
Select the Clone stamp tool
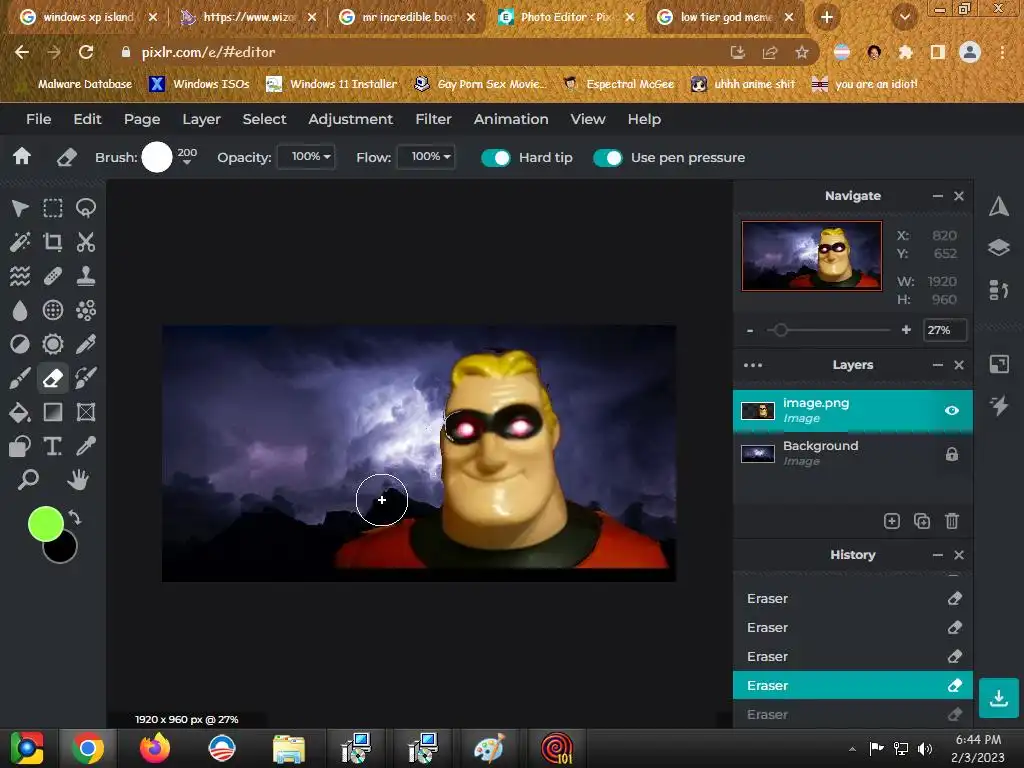86,276
